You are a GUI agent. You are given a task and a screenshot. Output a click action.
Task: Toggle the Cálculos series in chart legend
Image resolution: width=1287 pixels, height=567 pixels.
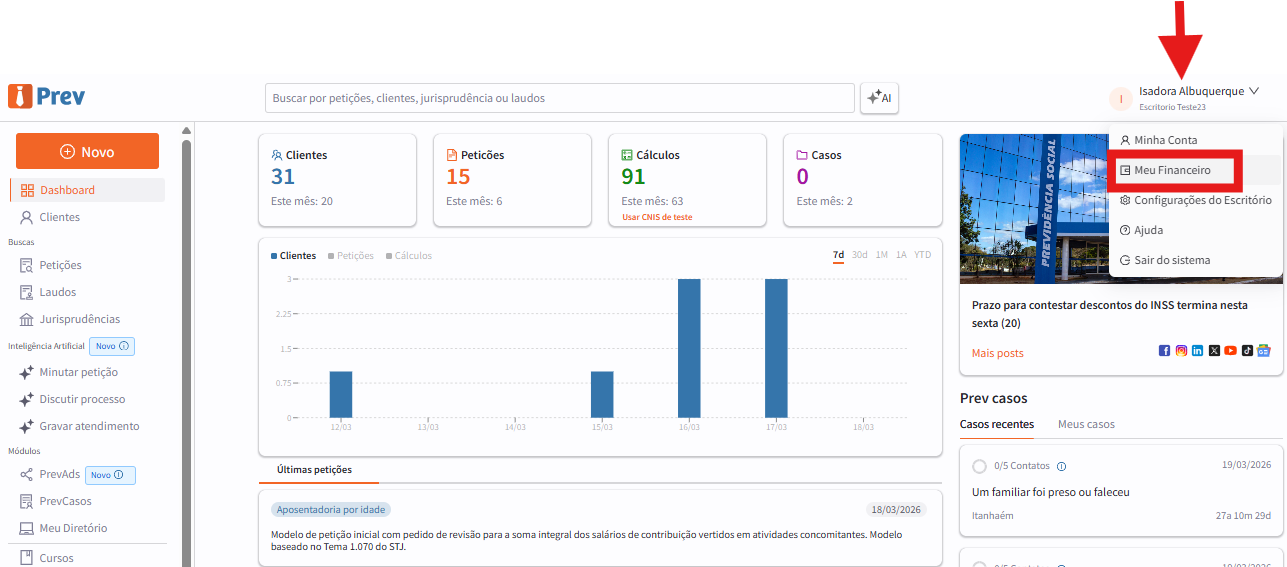click(x=409, y=255)
